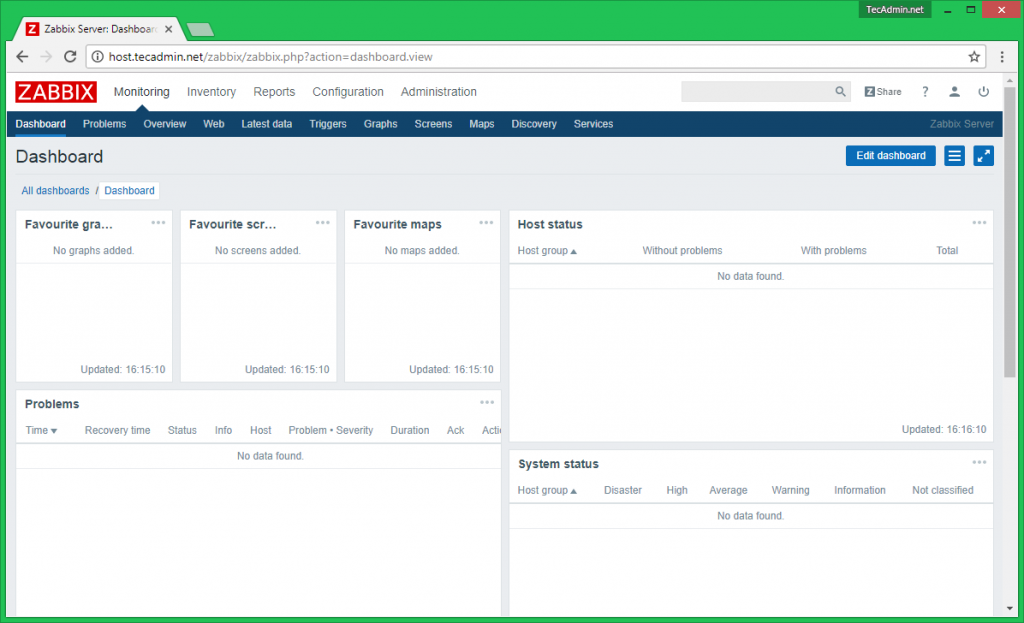Image resolution: width=1024 pixels, height=623 pixels.
Task: Click the sign out power icon
Action: (983, 92)
